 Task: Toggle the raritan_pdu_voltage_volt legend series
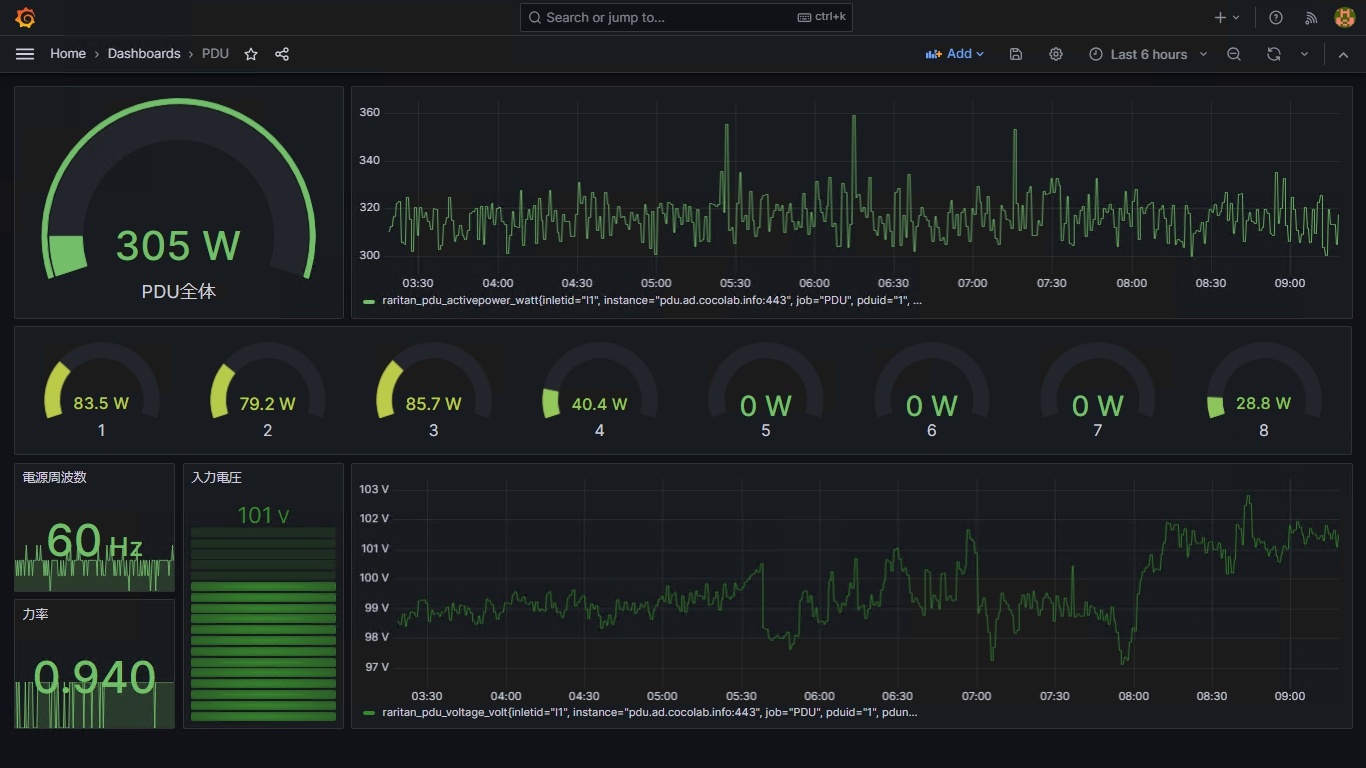[641, 713]
